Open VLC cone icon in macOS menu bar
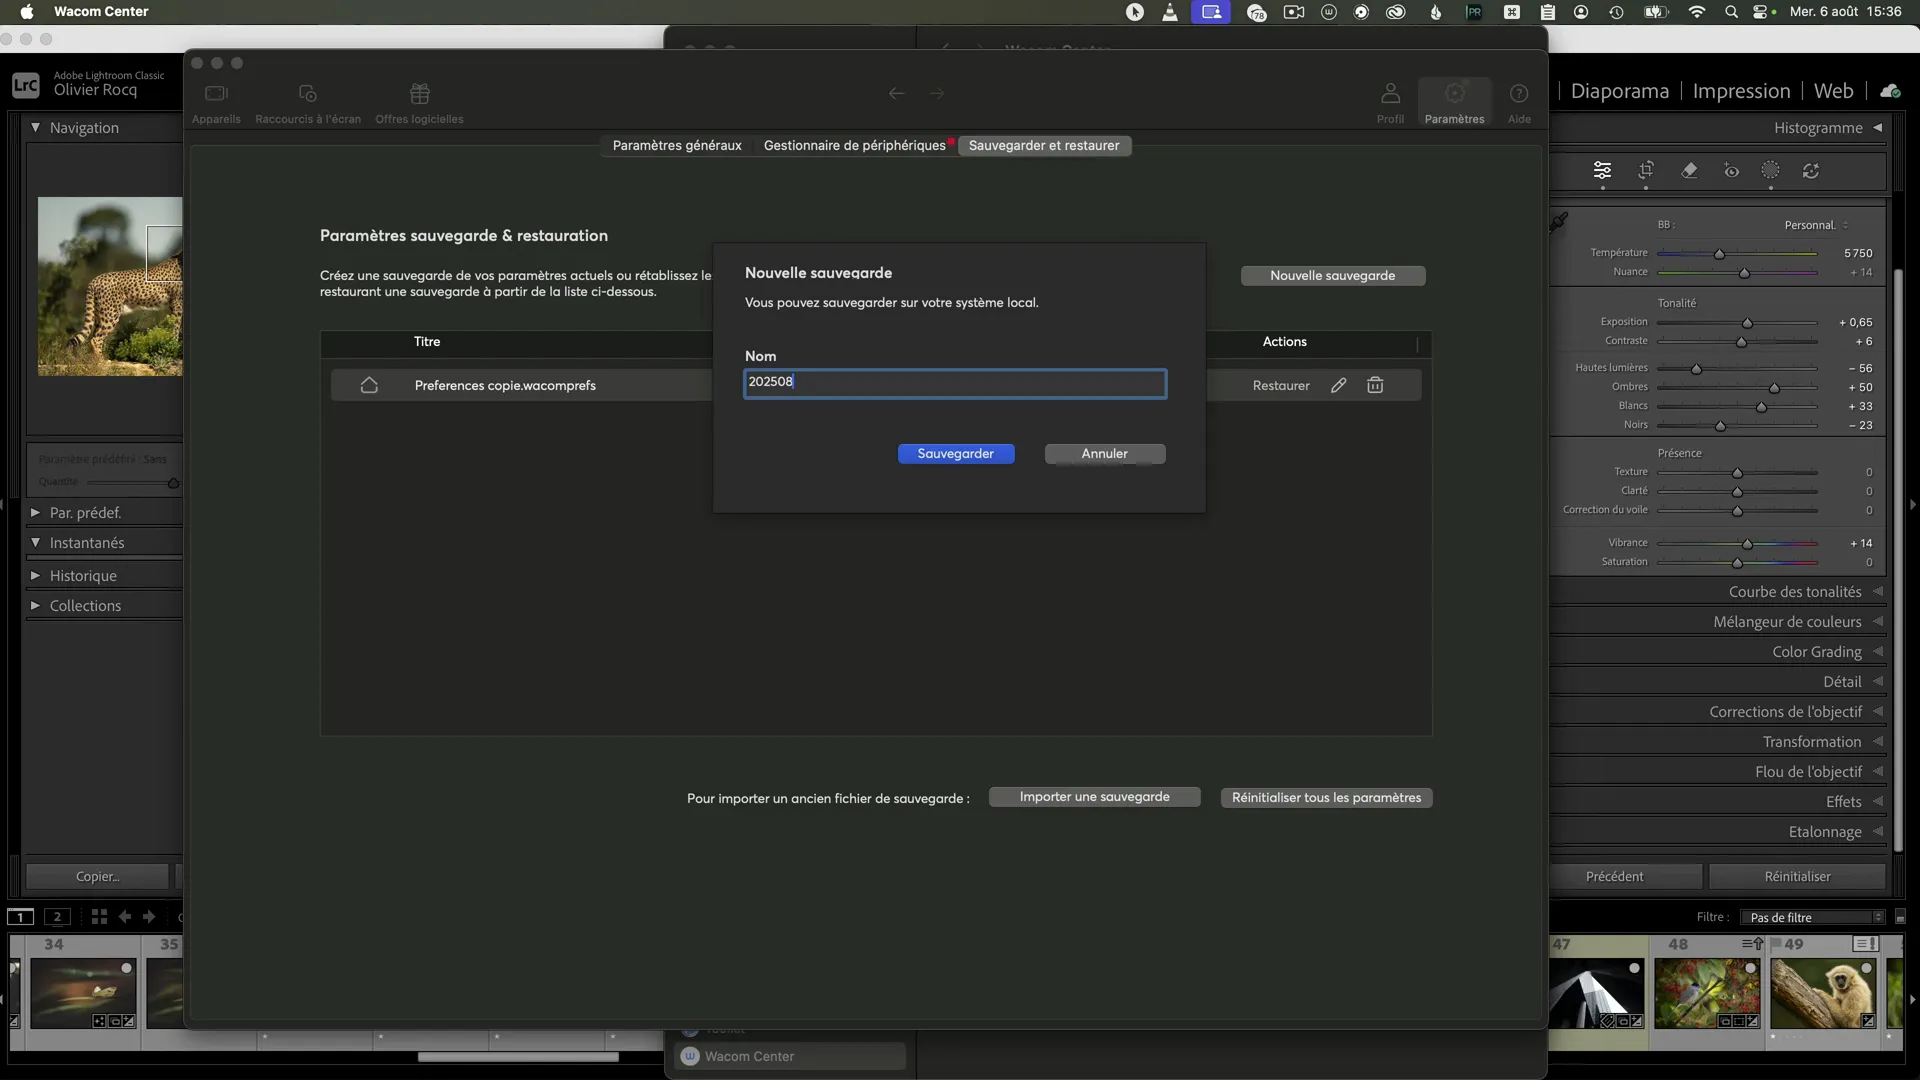 1169,12
